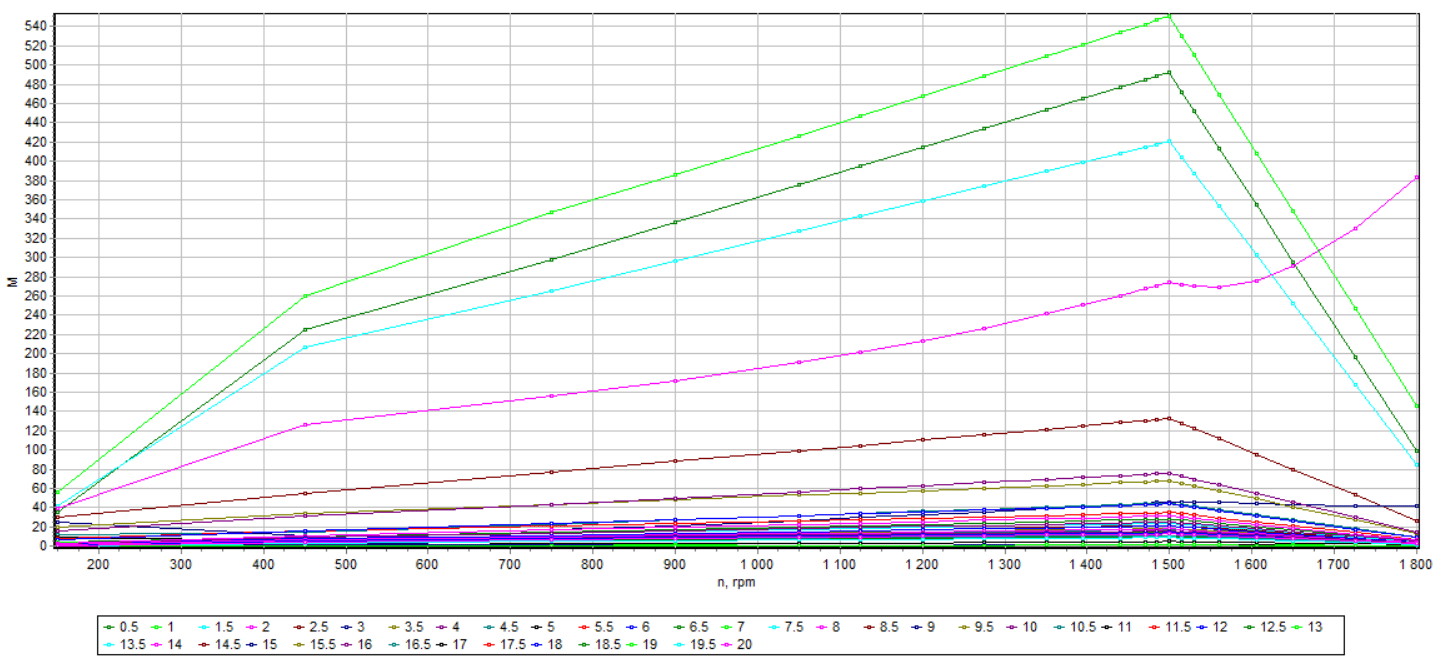Click maroon curve peak at 1500 rpm
Viewport: 1435px width, 662px height.
click(x=1168, y=418)
